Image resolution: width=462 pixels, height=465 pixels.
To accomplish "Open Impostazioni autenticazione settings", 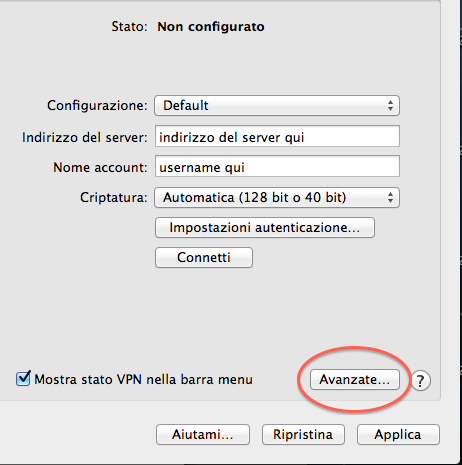I will pyautogui.click(x=265, y=228).
